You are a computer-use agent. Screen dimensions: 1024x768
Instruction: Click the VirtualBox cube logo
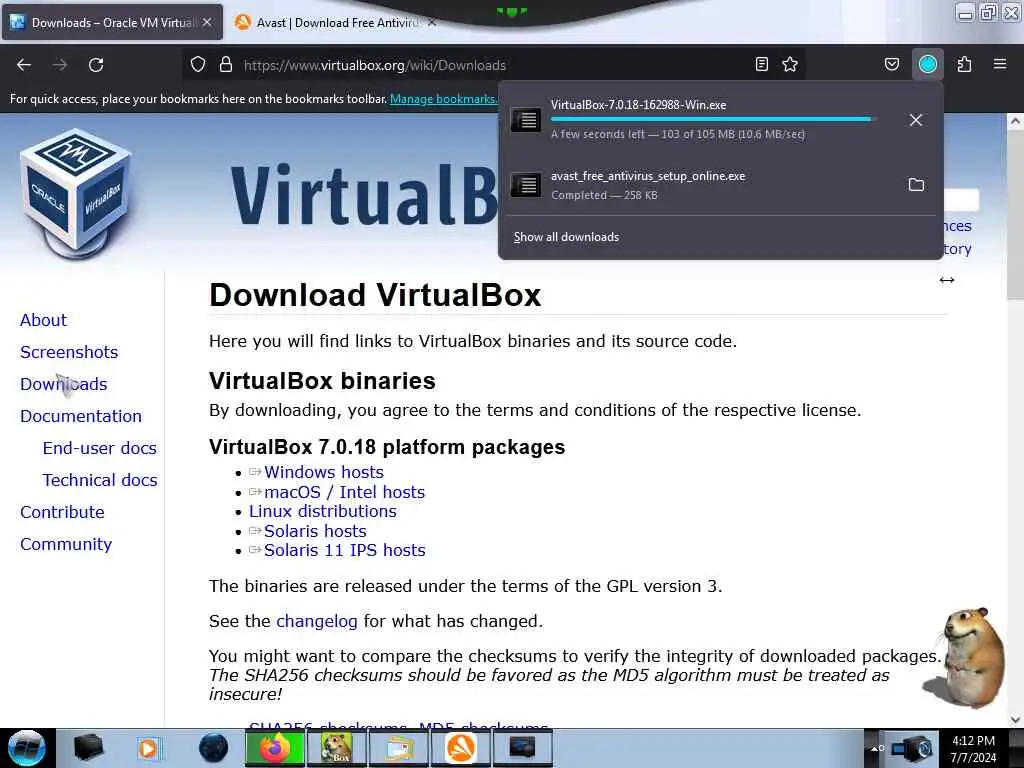coord(76,194)
